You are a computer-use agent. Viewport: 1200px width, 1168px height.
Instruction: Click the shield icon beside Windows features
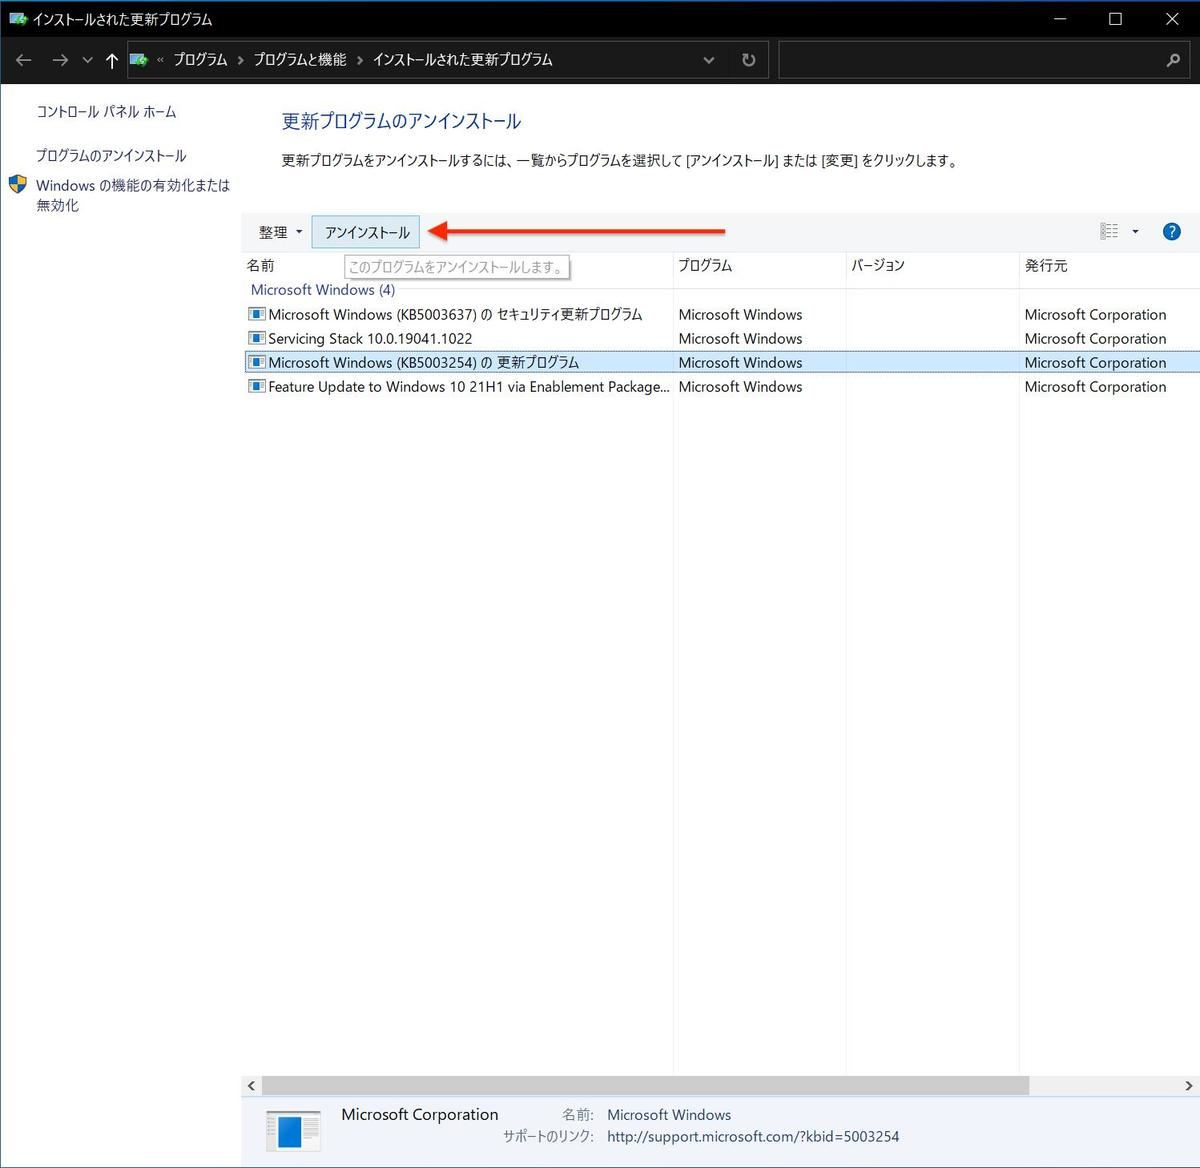coord(18,185)
